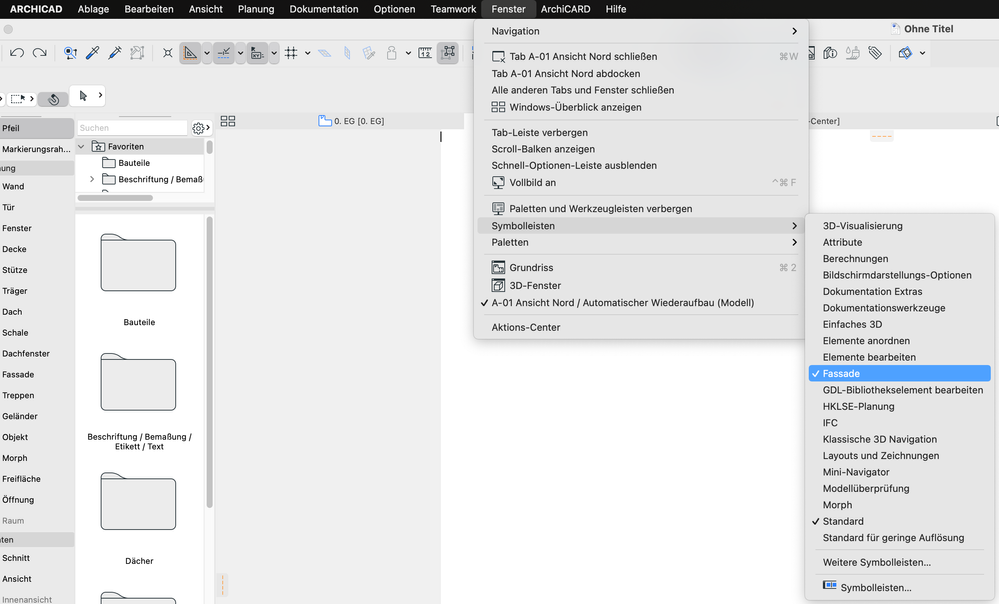Click the marquee selection icon
The image size is (999, 604).
tap(17, 99)
